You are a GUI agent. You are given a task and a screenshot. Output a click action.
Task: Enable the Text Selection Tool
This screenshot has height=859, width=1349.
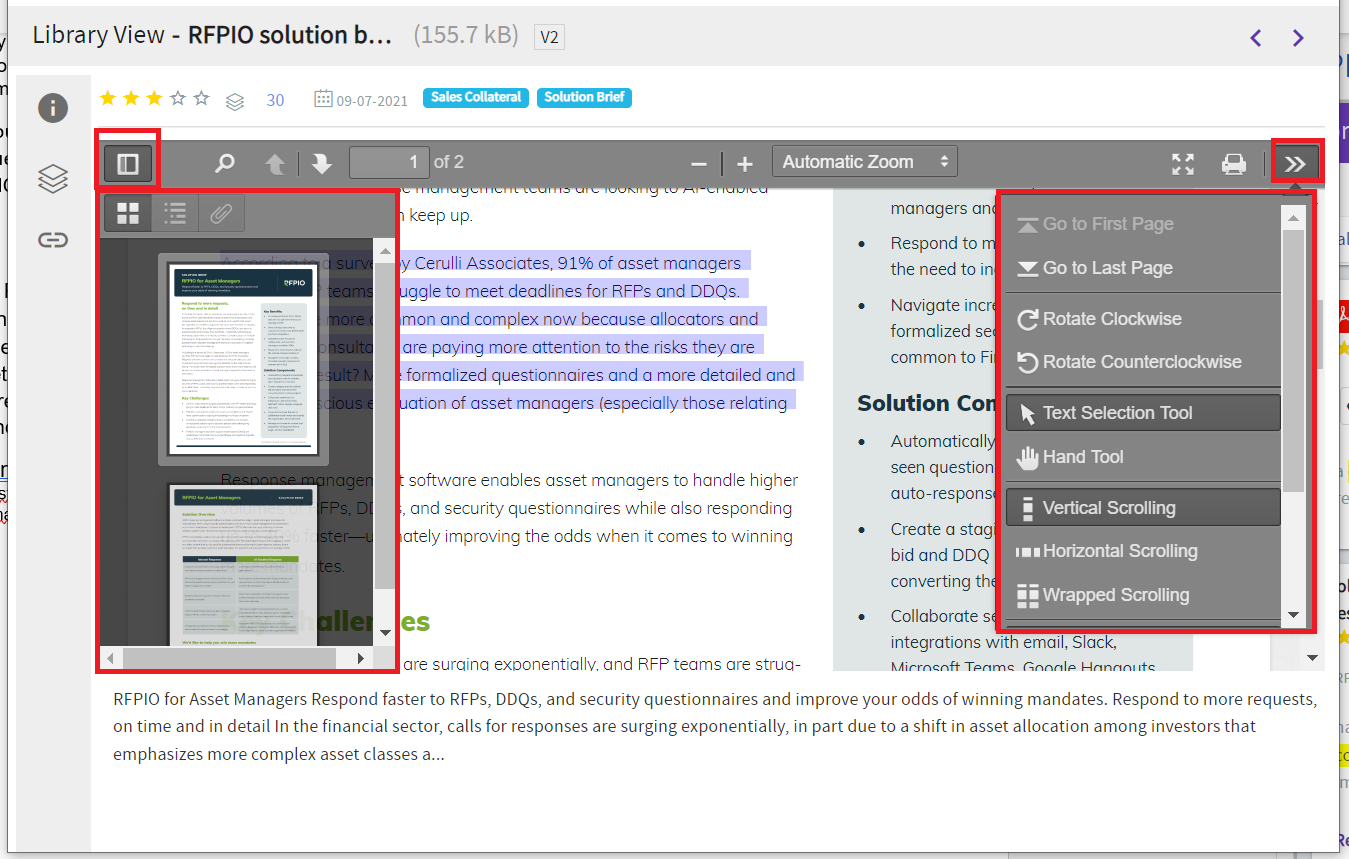click(1143, 413)
